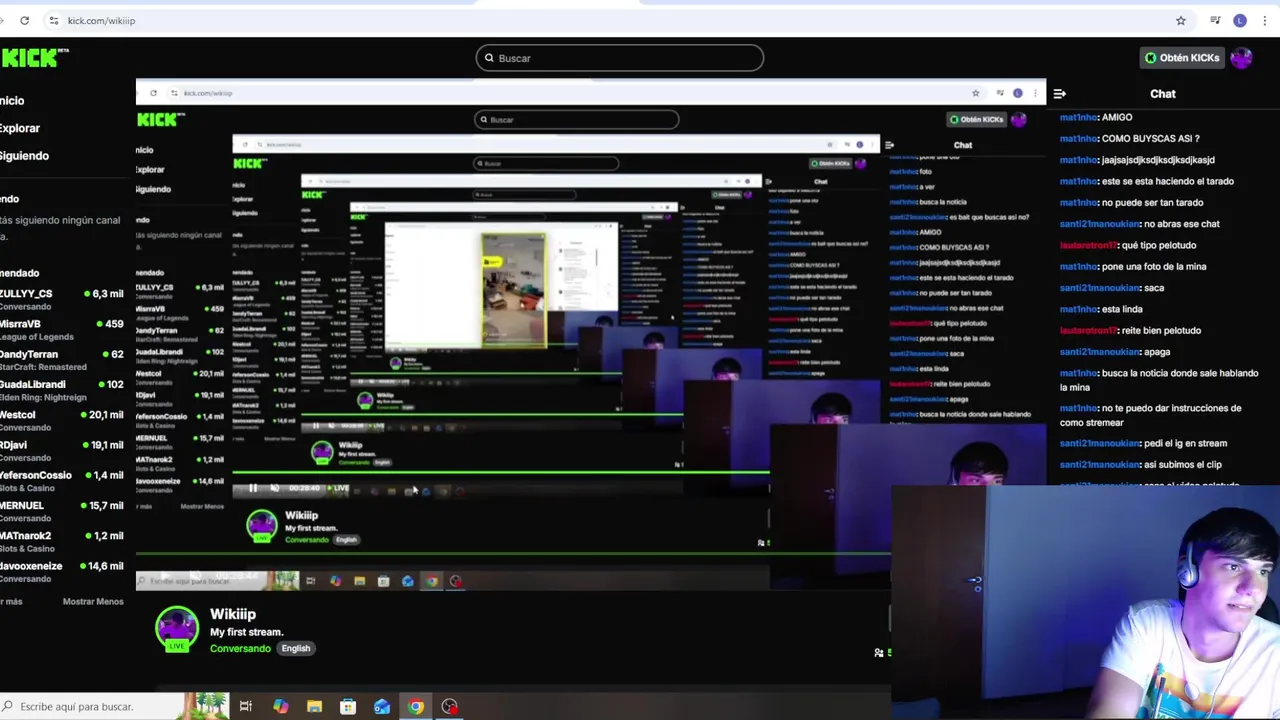
Task: Click mat1nho on the "AMIGO" message
Action: click(1079, 117)
